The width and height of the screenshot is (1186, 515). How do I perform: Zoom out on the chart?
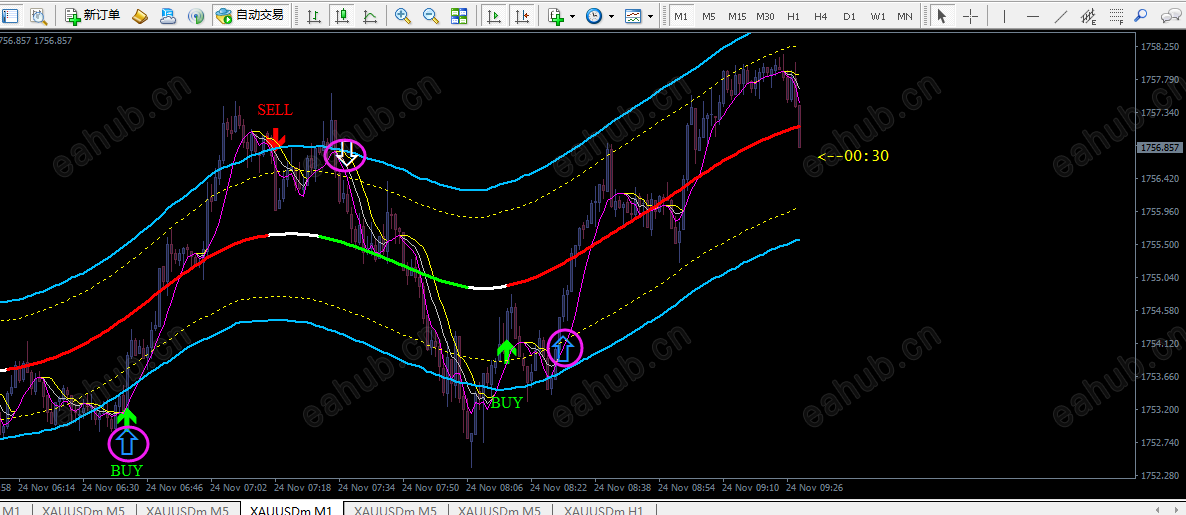pos(430,15)
